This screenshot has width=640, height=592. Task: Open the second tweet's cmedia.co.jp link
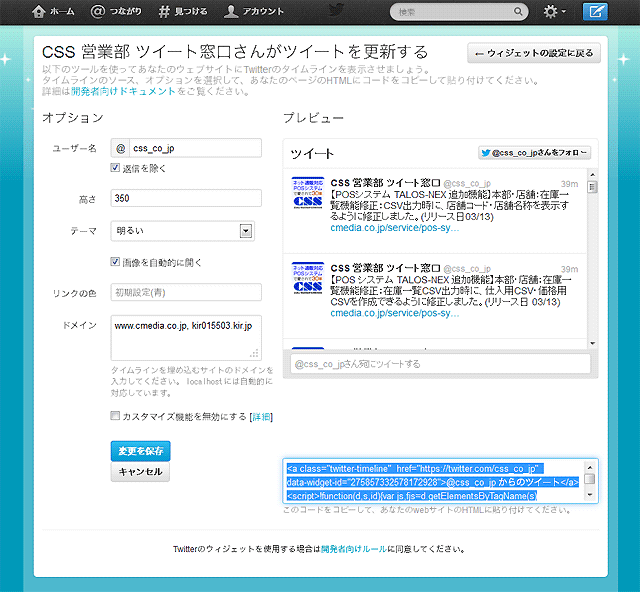[395, 313]
